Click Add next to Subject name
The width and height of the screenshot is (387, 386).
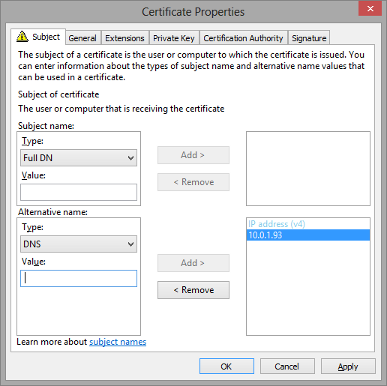pos(193,155)
